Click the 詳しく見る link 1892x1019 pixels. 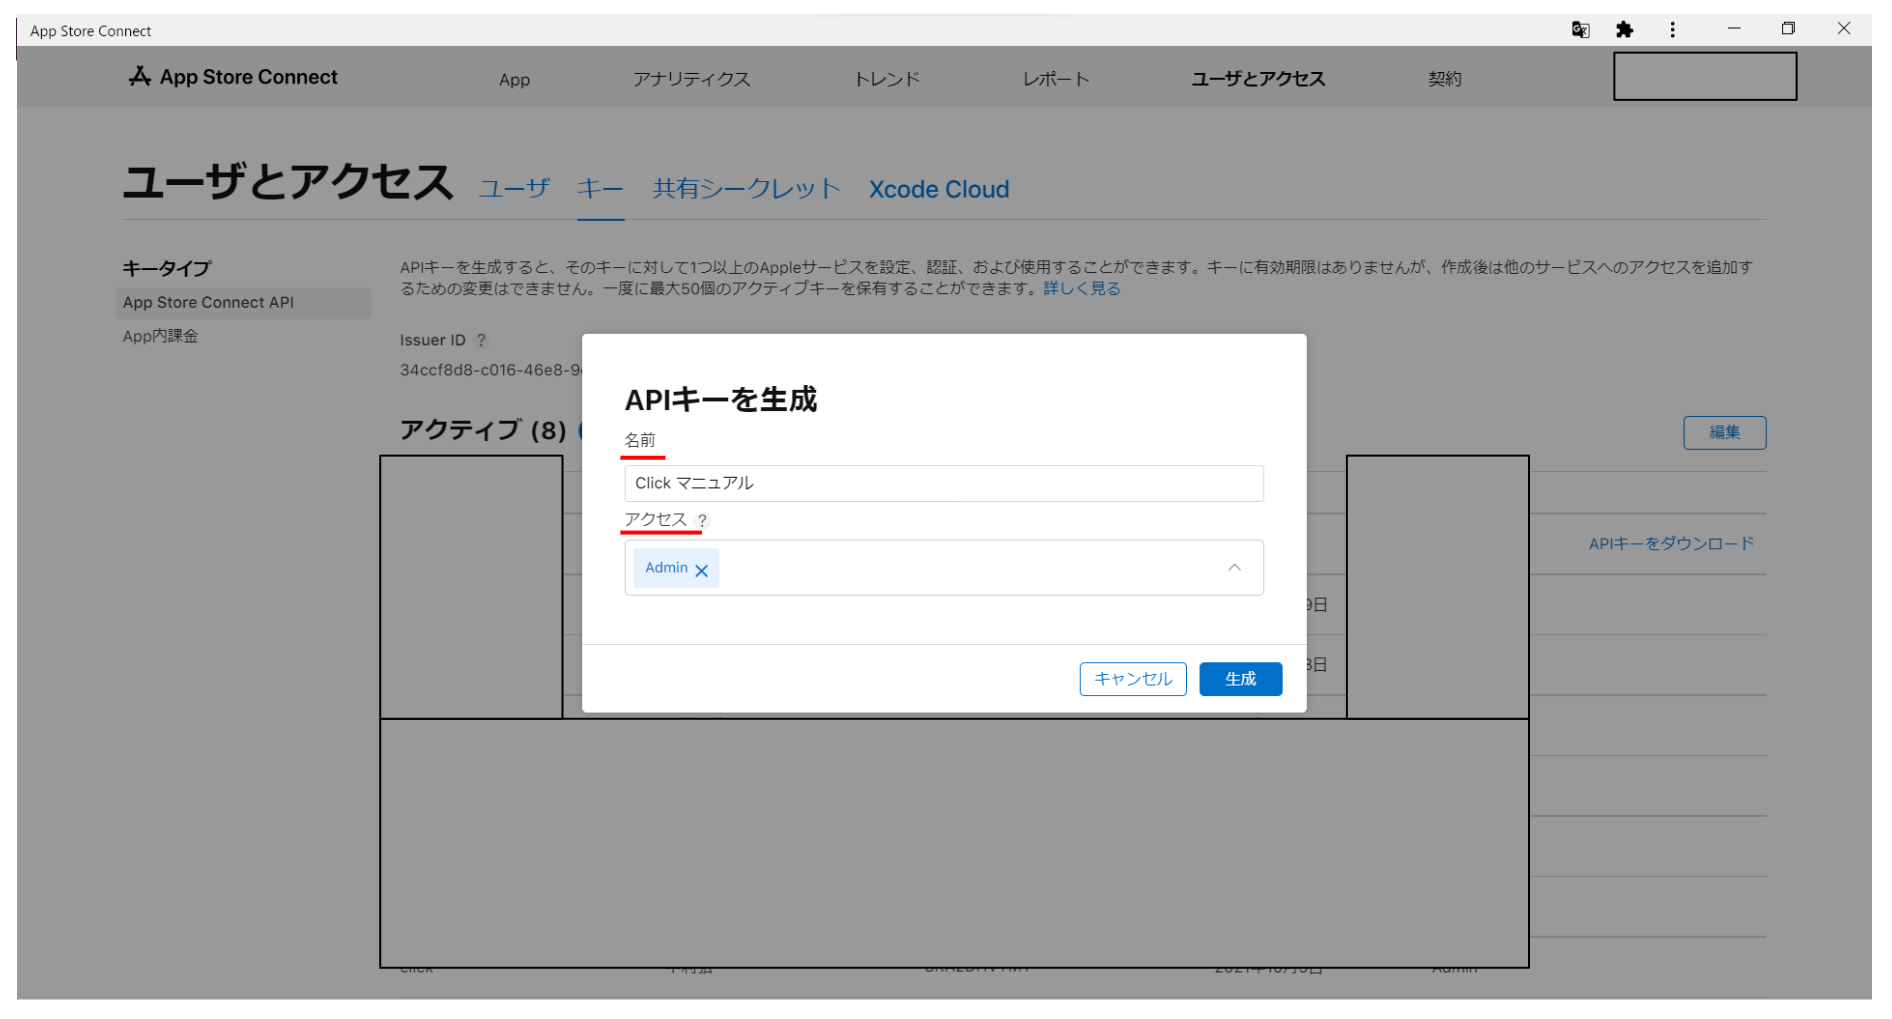coord(1081,289)
